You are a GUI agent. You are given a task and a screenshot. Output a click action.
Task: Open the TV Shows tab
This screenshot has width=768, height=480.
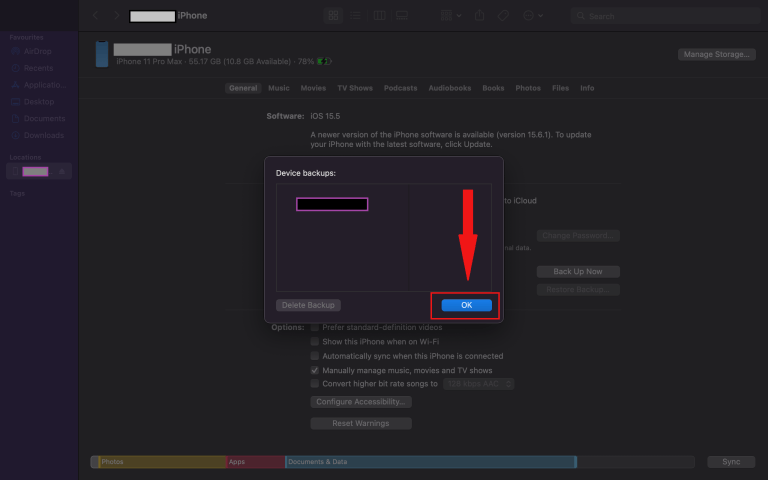click(x=355, y=88)
